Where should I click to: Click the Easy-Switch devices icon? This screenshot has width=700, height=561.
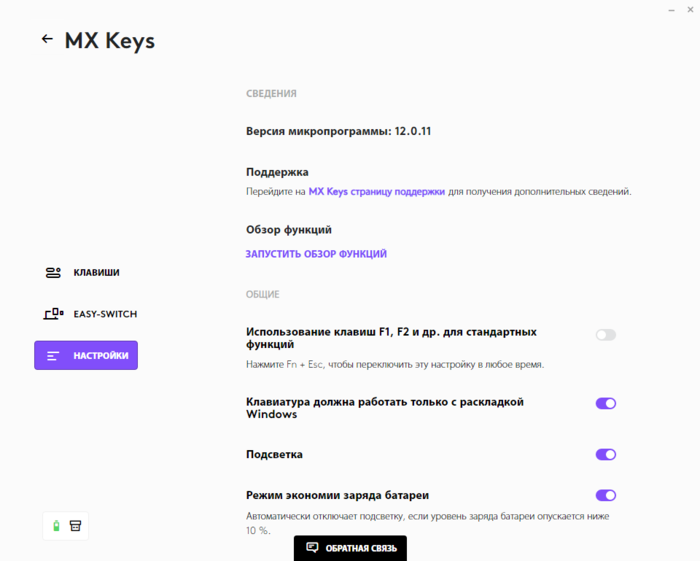coord(53,314)
